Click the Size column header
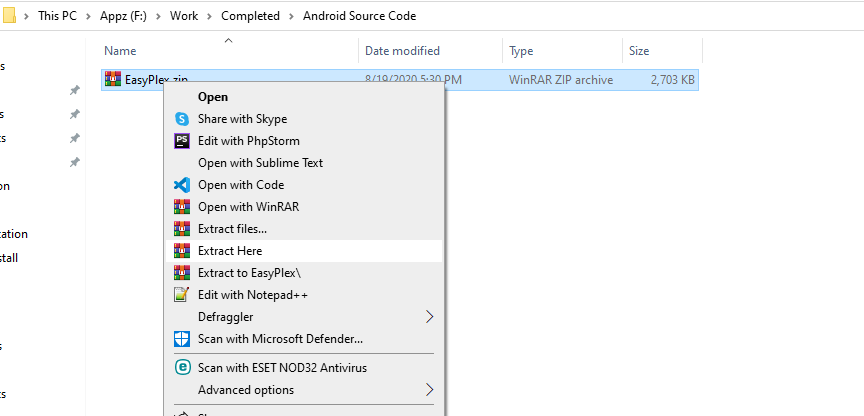Viewport: 864px width, 416px height. pyautogui.click(x=638, y=51)
